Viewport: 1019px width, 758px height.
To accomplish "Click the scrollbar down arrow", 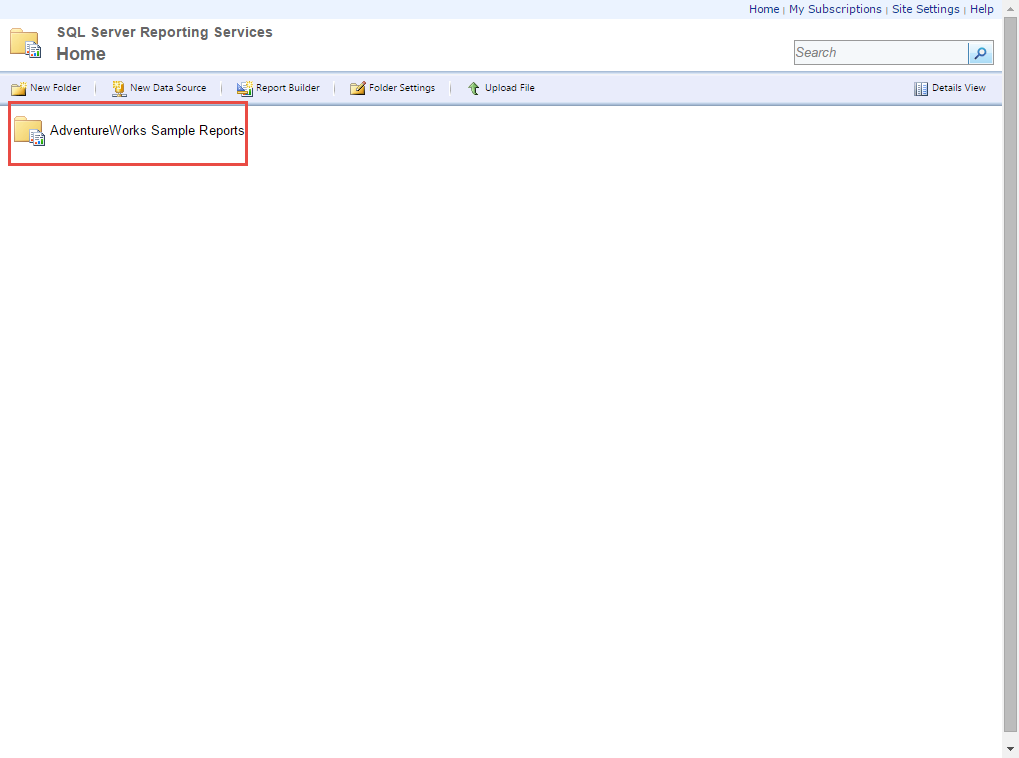I will [x=1010, y=750].
